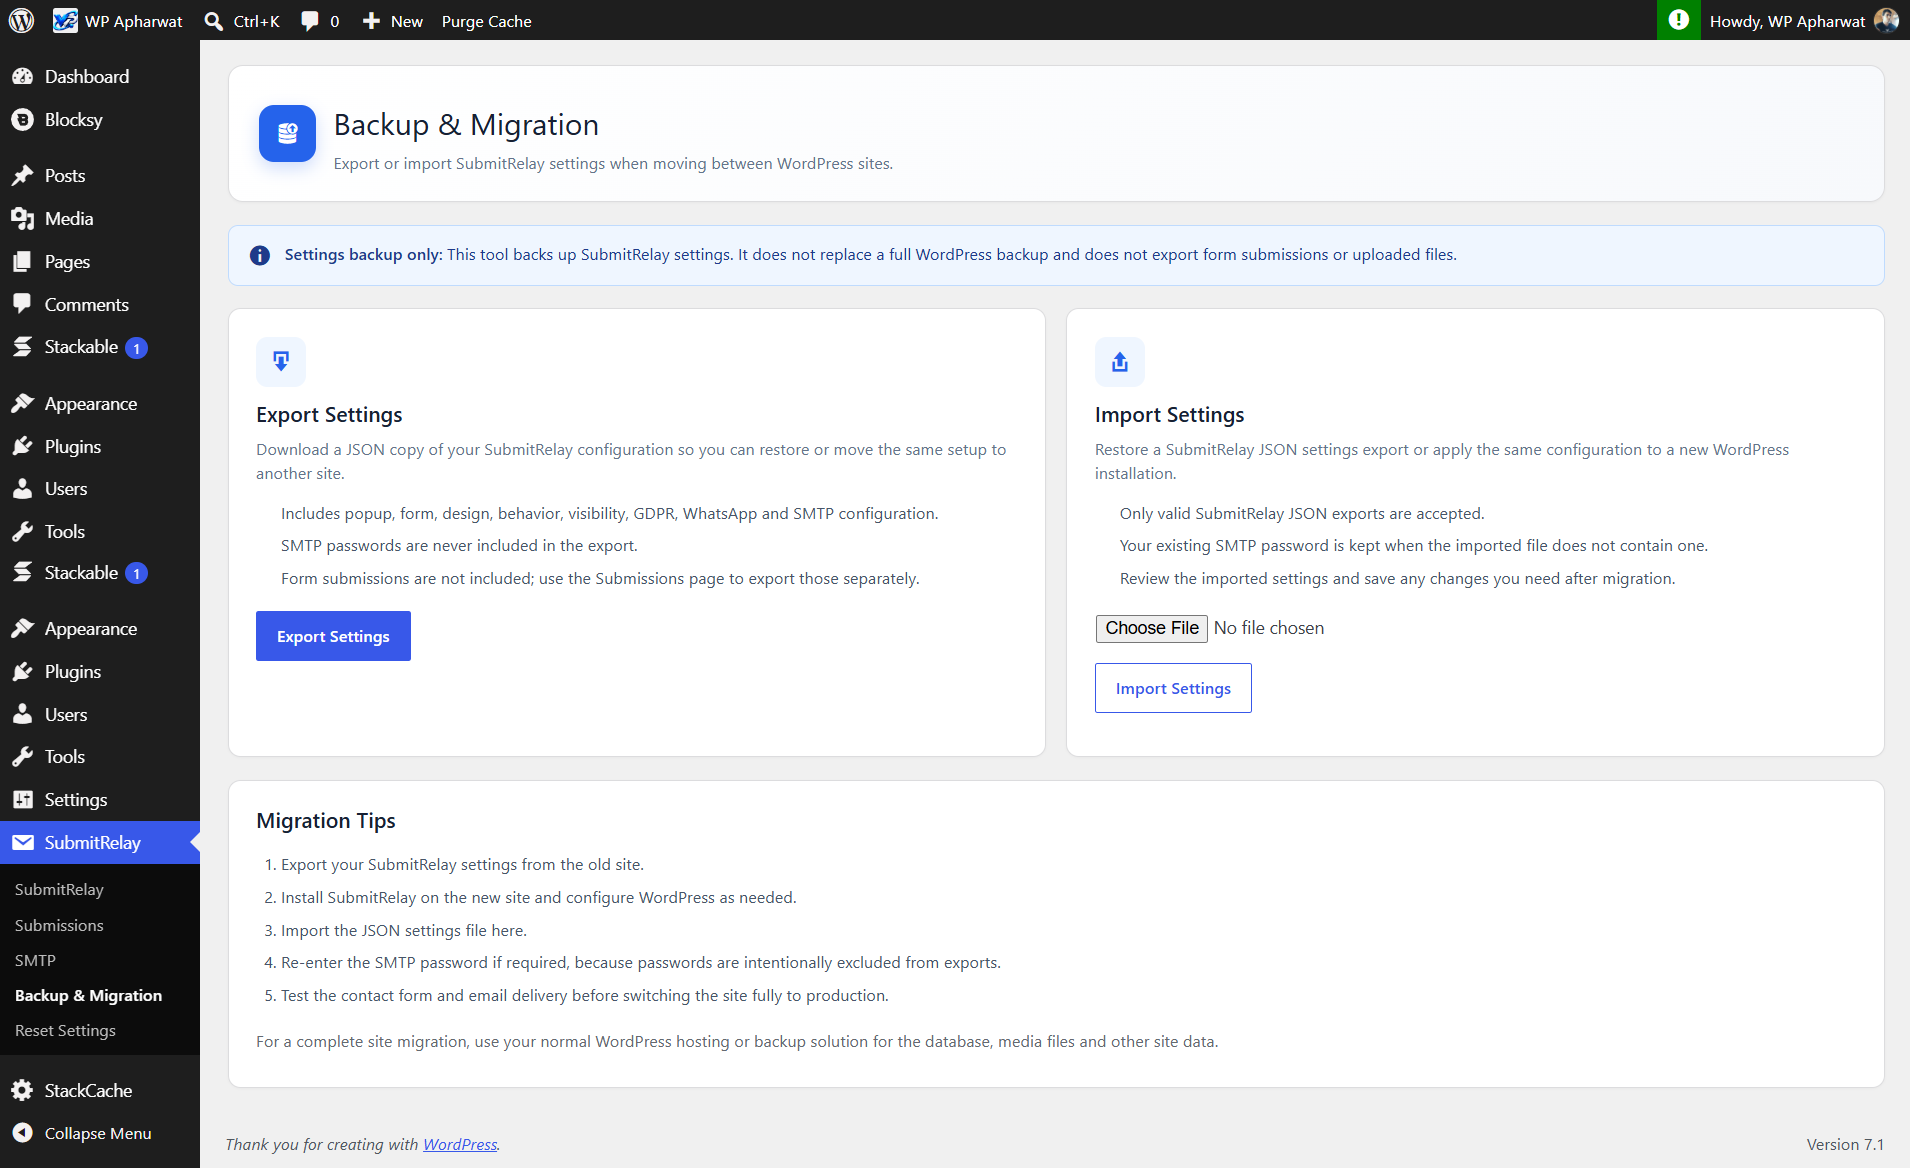Click the plus New icon
The image size is (1910, 1168).
click(371, 21)
